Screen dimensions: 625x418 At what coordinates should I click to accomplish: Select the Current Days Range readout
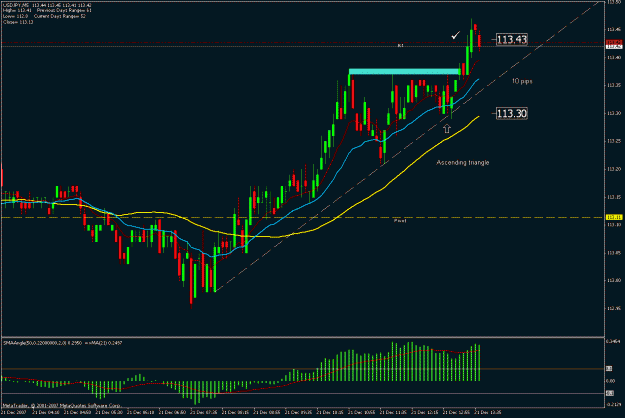click(60, 16)
